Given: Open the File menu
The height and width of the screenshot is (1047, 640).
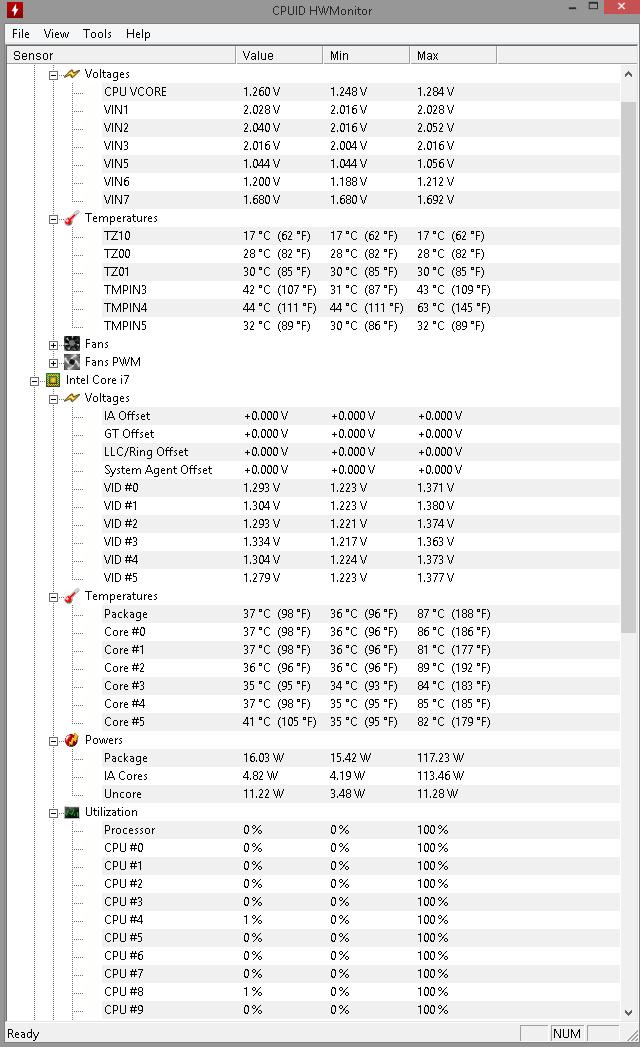Looking at the screenshot, I should pyautogui.click(x=21, y=33).
